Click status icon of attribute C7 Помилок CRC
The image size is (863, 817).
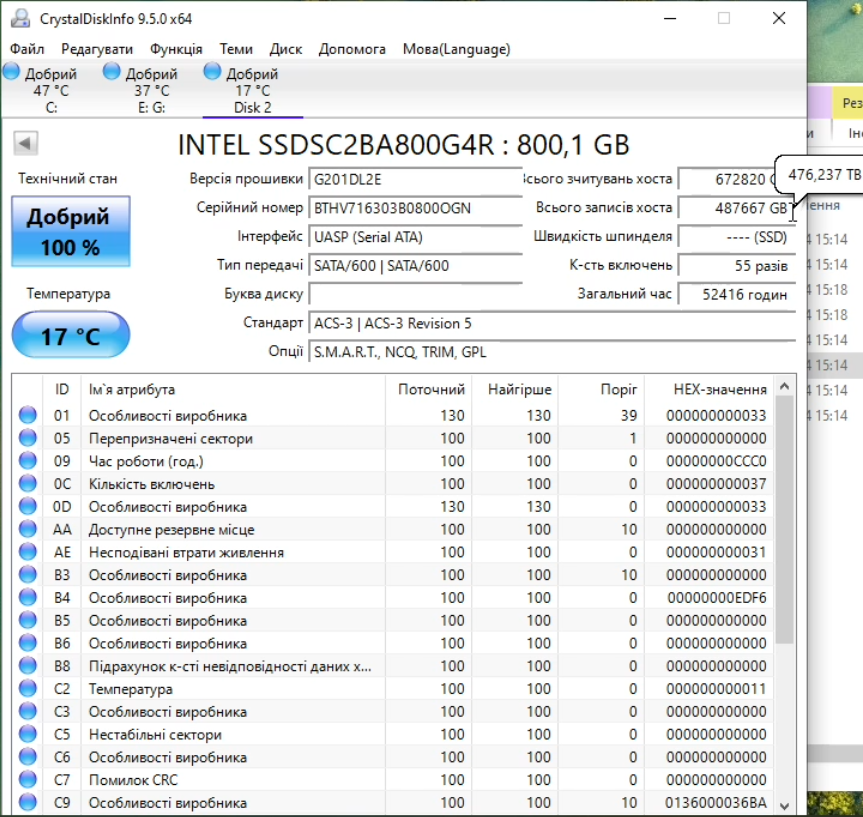coord(28,780)
